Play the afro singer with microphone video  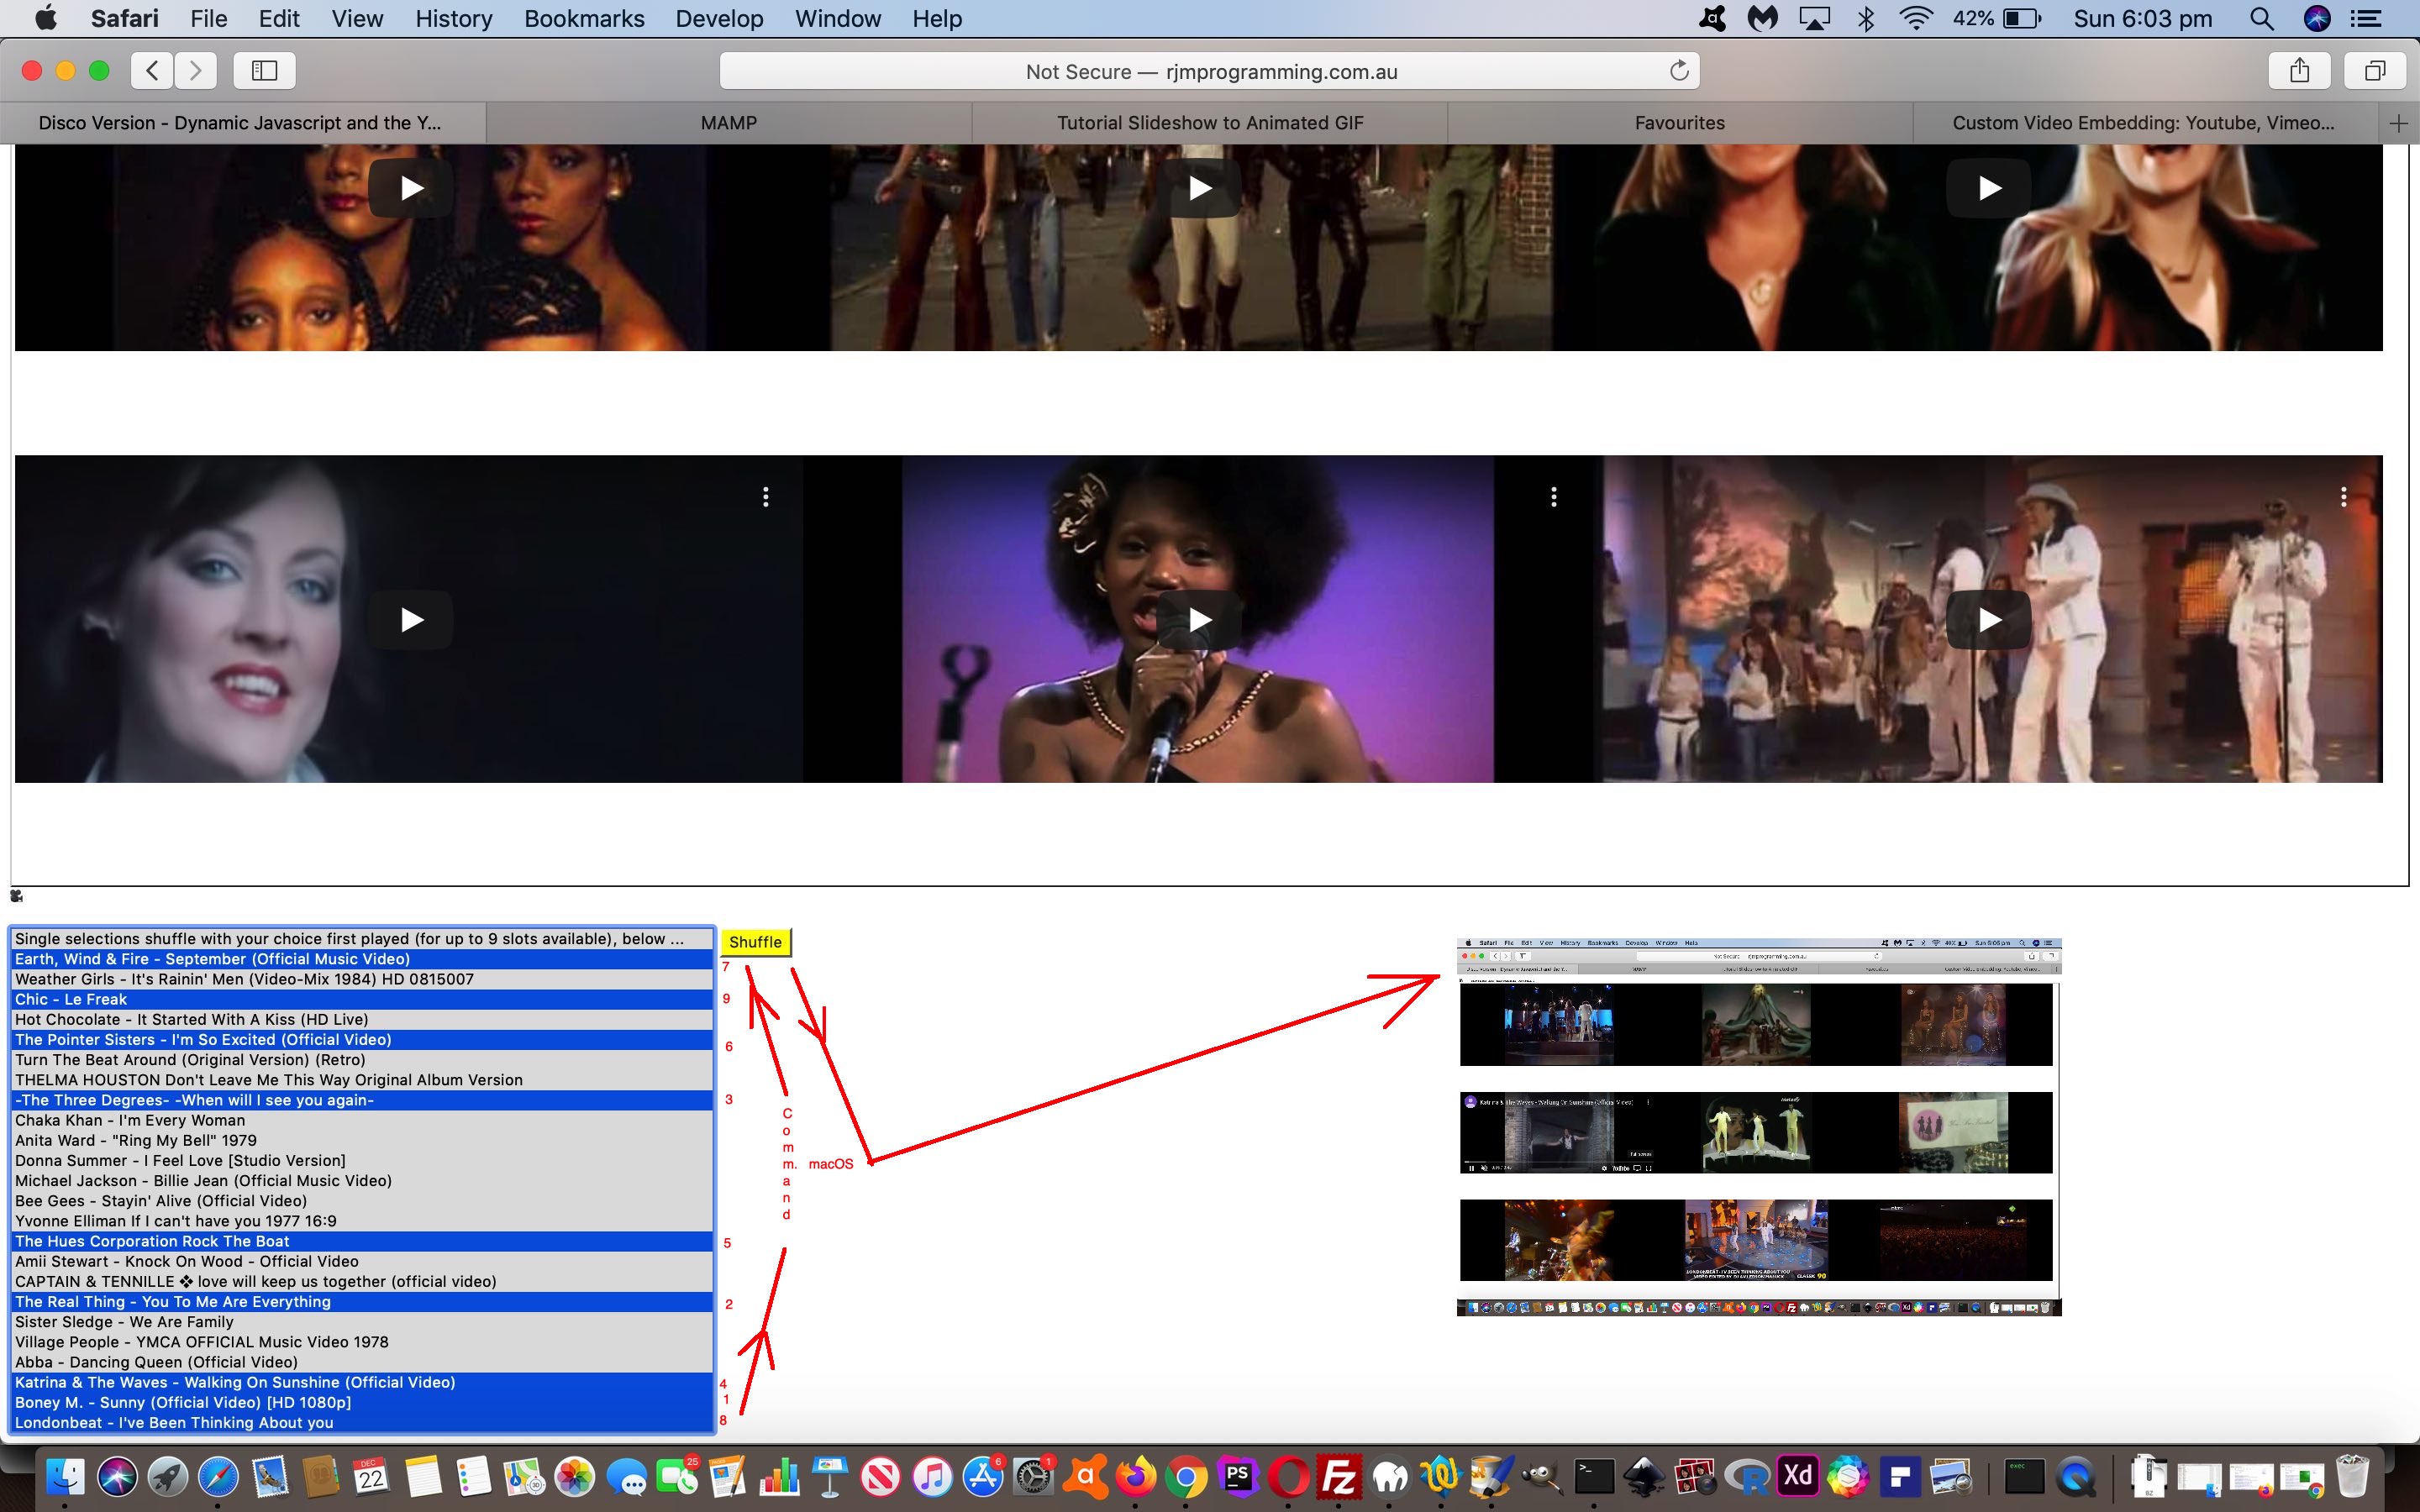[1199, 620]
